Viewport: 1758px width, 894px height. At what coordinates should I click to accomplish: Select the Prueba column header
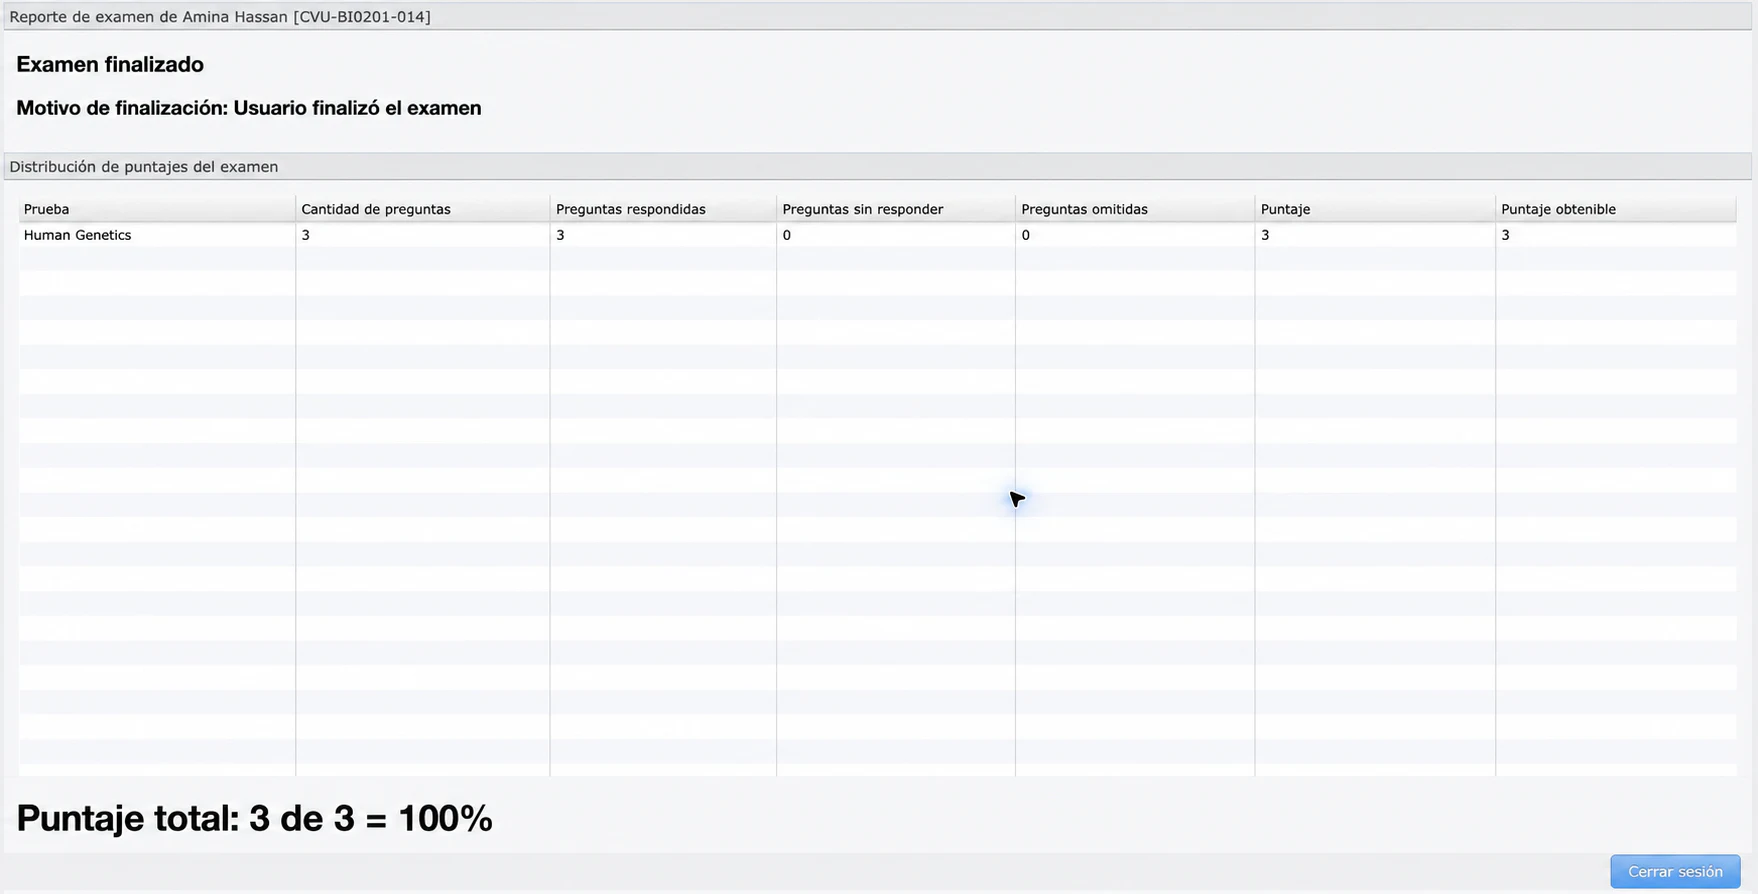(x=157, y=209)
